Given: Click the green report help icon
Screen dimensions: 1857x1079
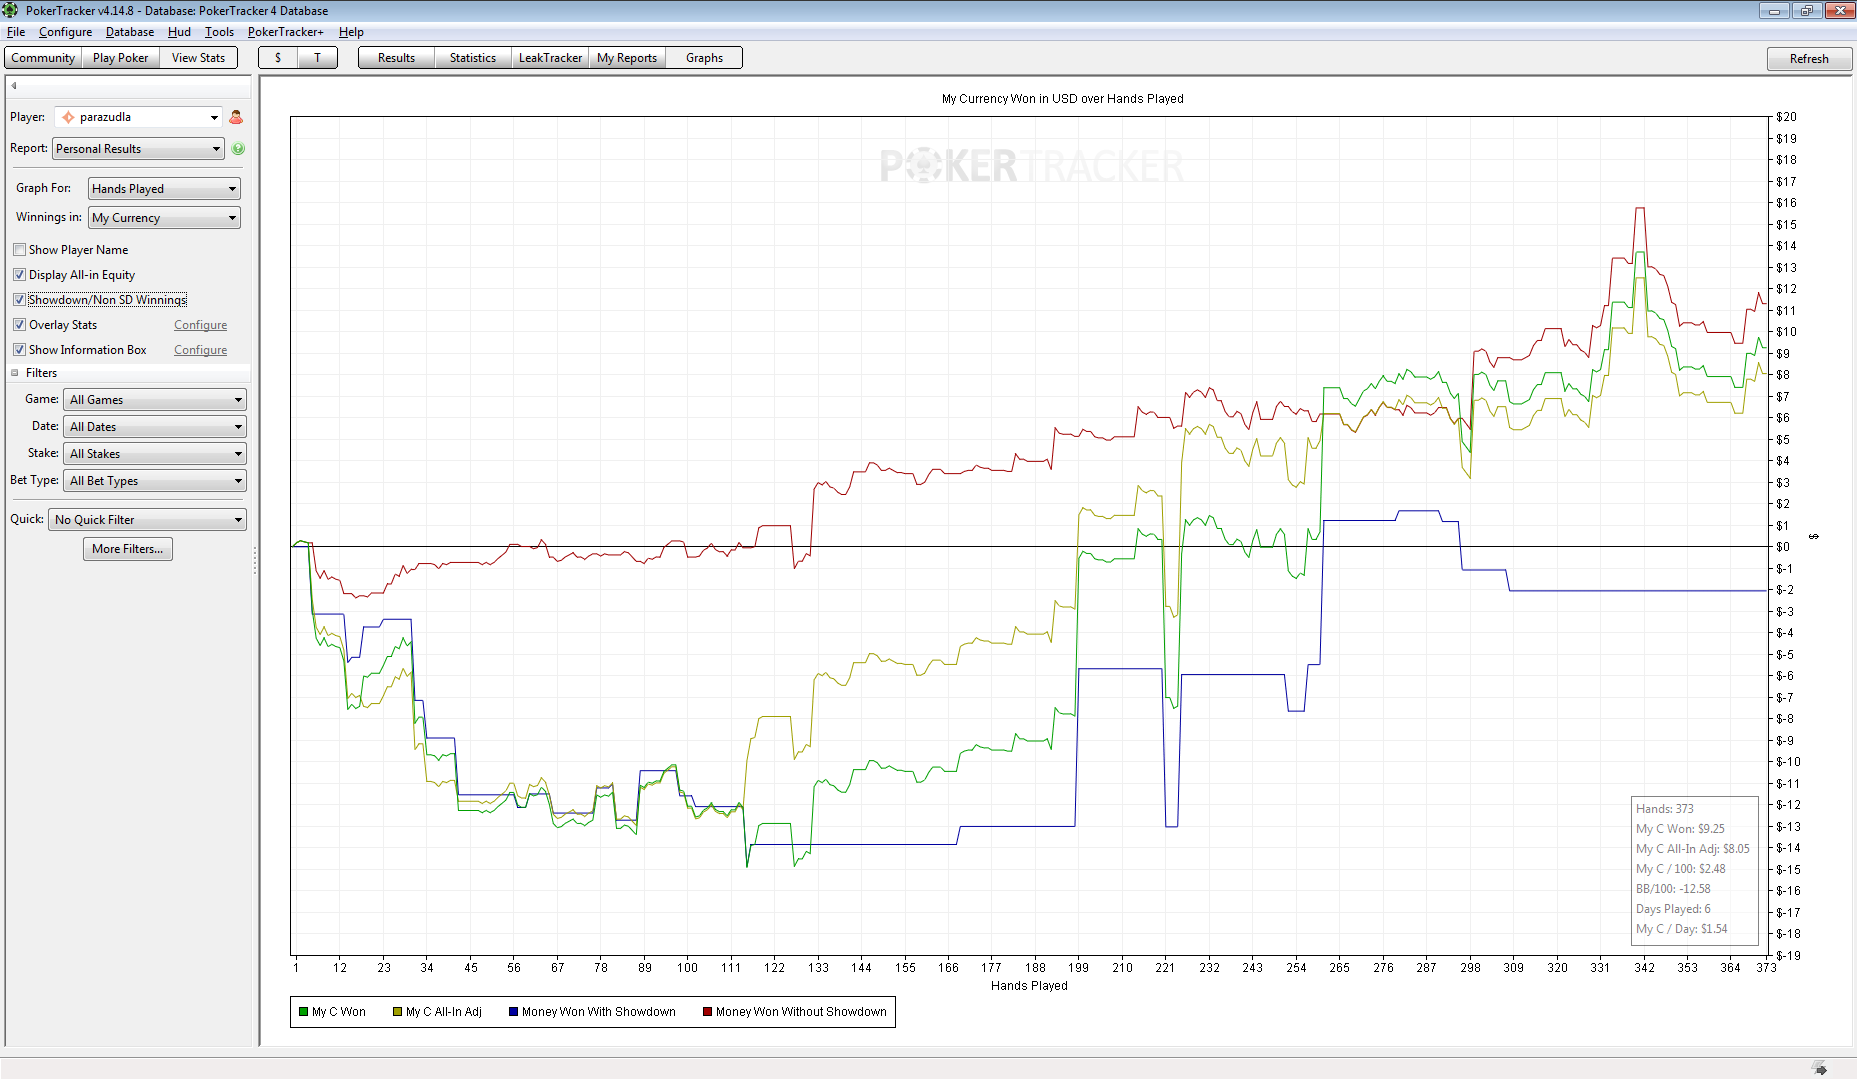Looking at the screenshot, I should click(x=238, y=149).
